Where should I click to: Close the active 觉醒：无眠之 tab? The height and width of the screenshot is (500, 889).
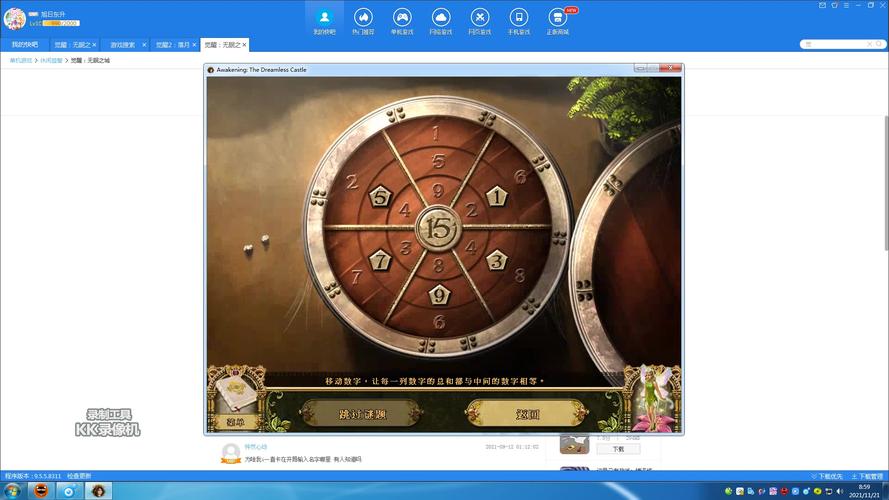pos(244,45)
